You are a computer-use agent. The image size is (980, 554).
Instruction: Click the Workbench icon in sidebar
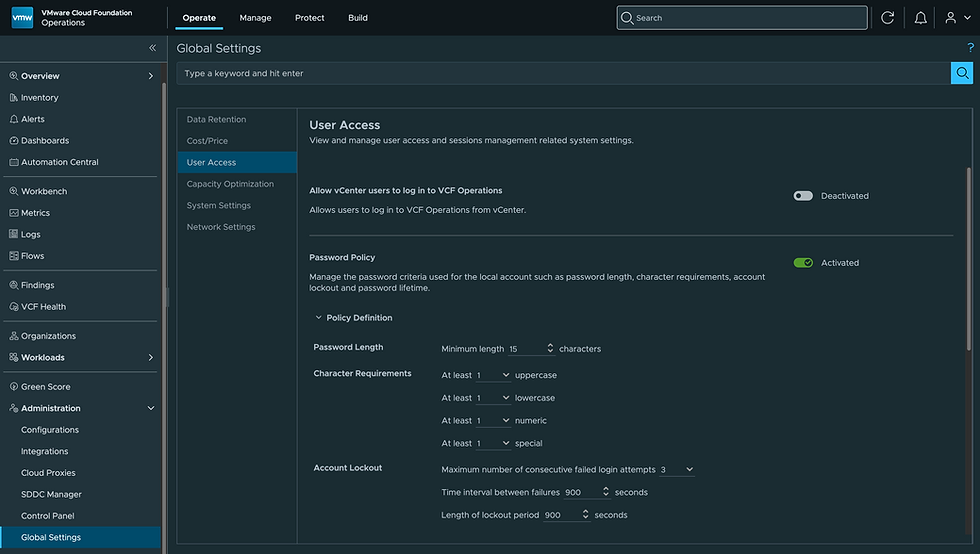(x=14, y=191)
